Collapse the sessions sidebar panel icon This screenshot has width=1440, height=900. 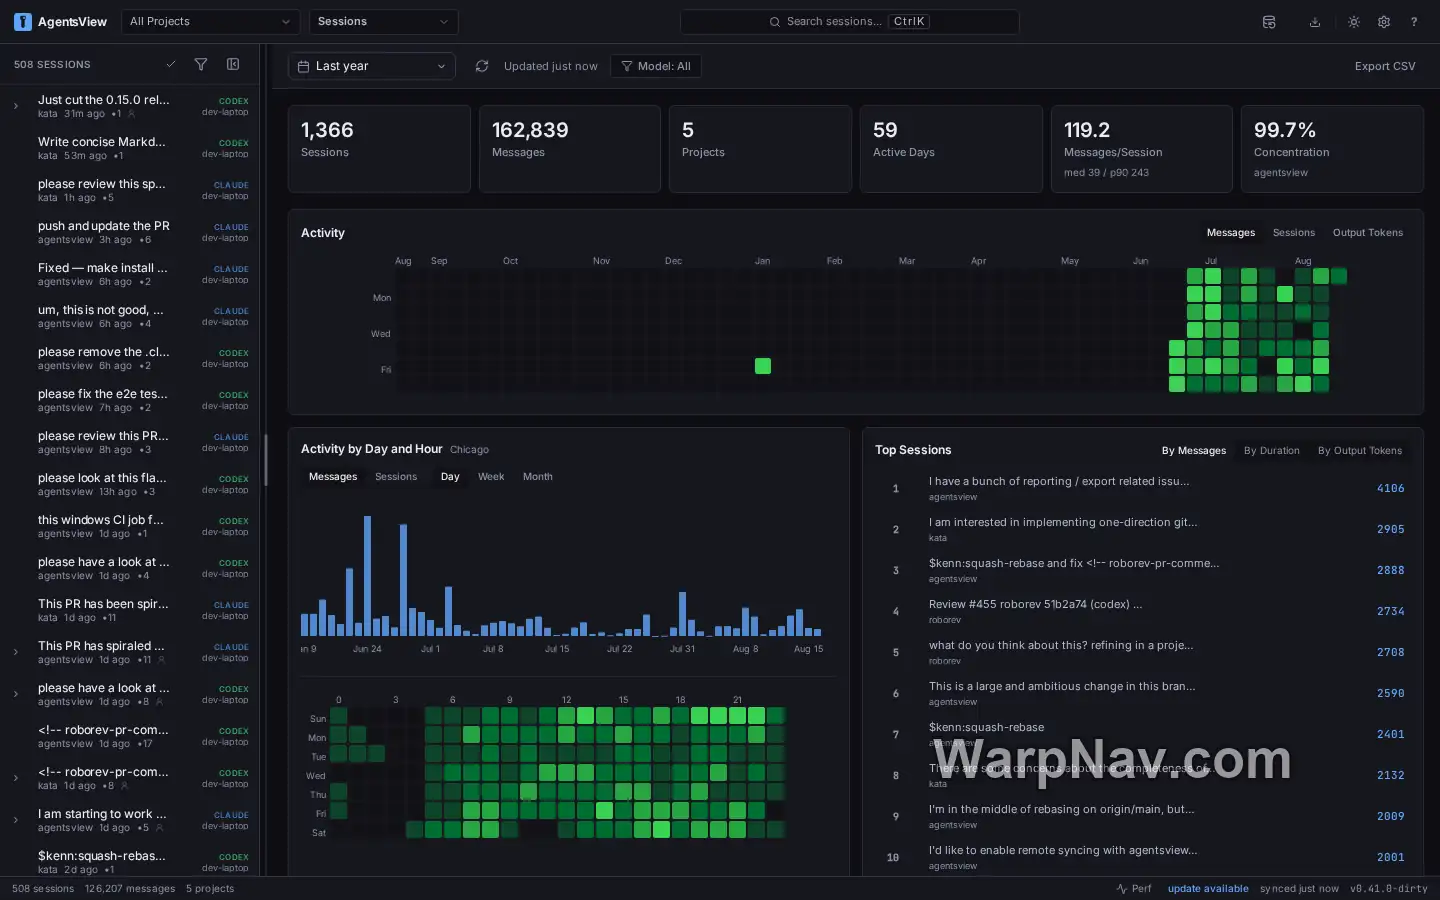233,64
